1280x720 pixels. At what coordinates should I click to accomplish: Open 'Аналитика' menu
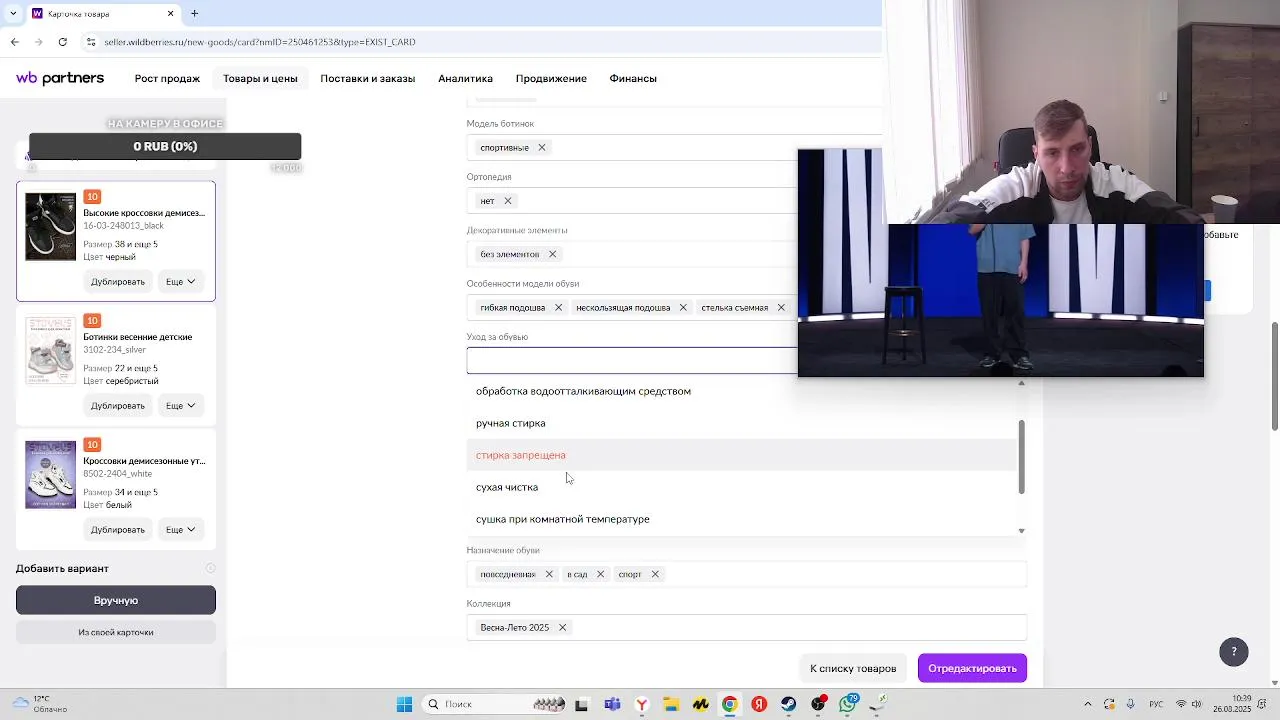[465, 79]
